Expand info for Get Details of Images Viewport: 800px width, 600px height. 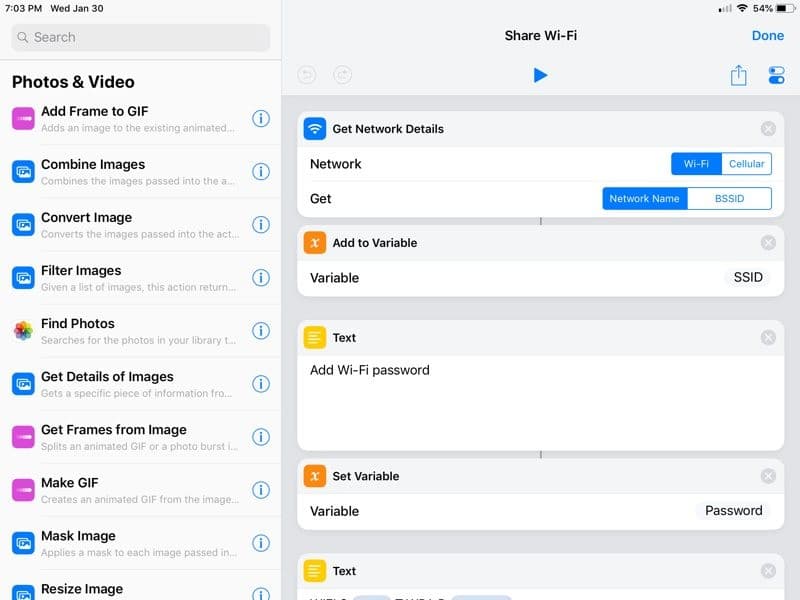click(261, 384)
